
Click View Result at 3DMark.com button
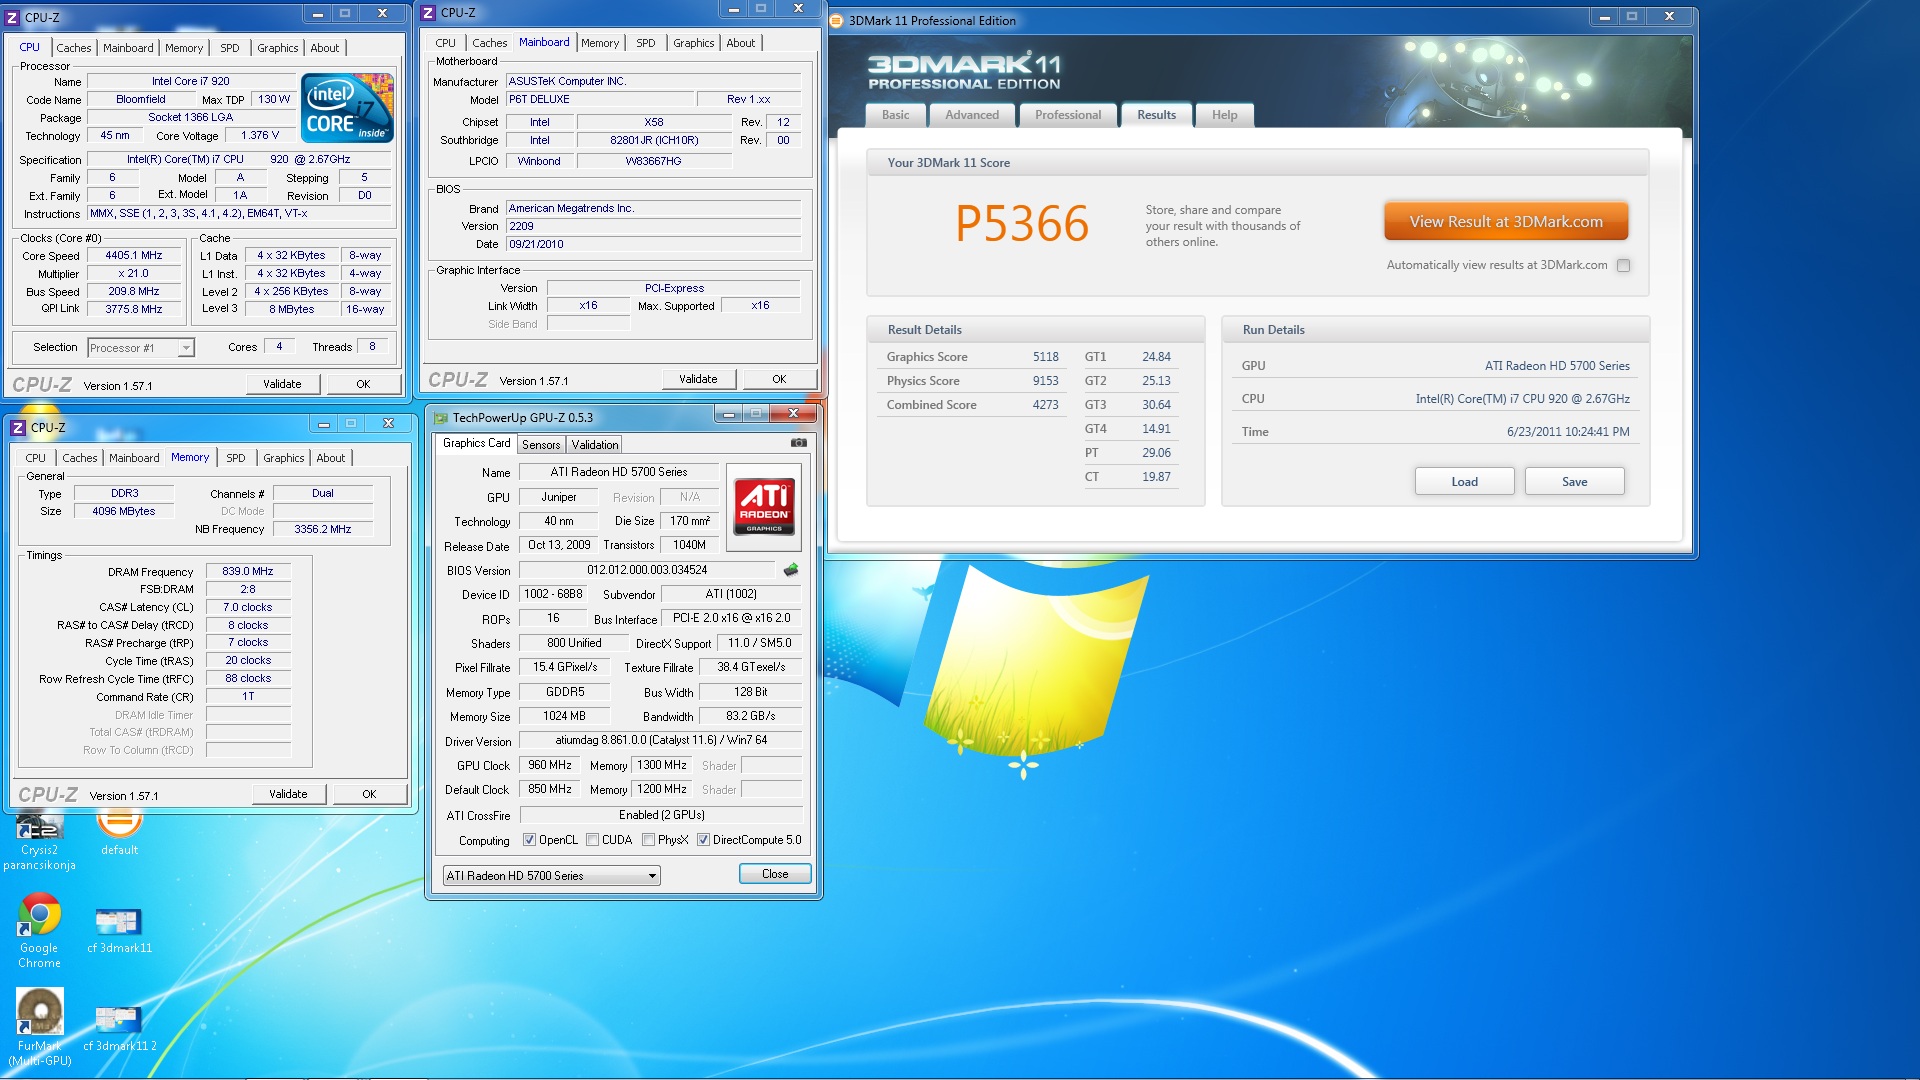pyautogui.click(x=1505, y=222)
